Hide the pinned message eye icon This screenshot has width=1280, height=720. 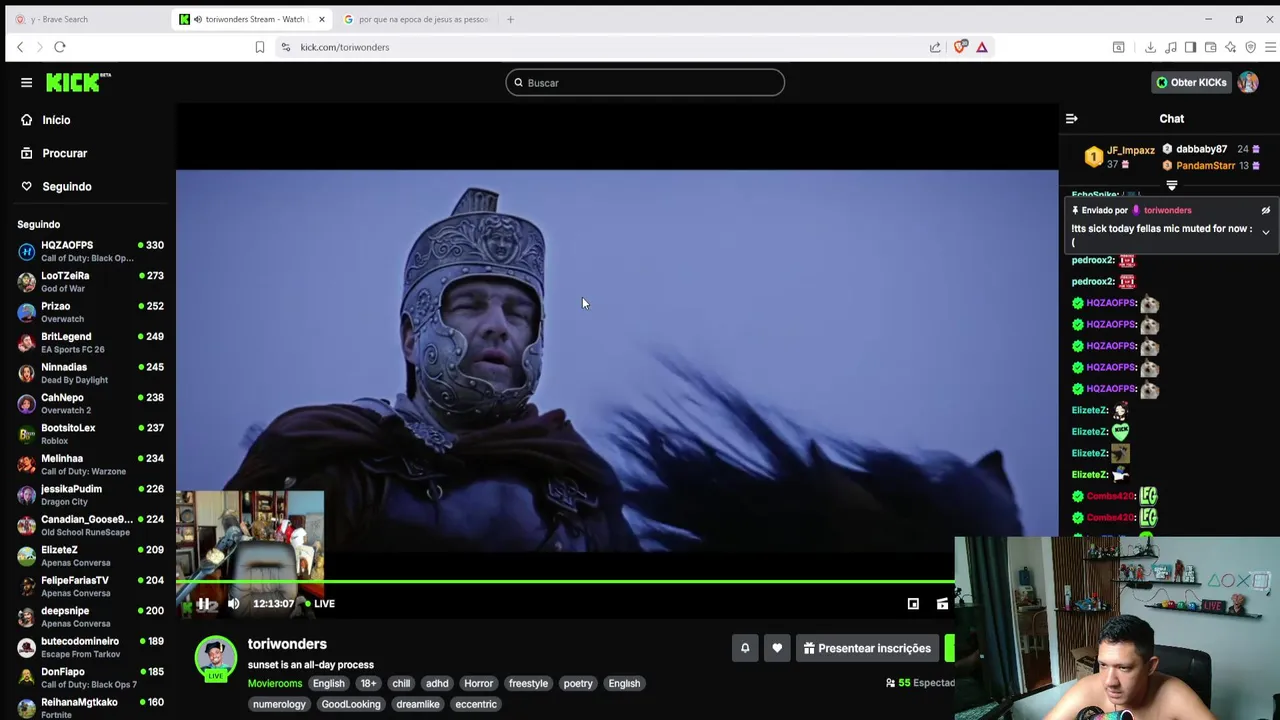(1265, 211)
